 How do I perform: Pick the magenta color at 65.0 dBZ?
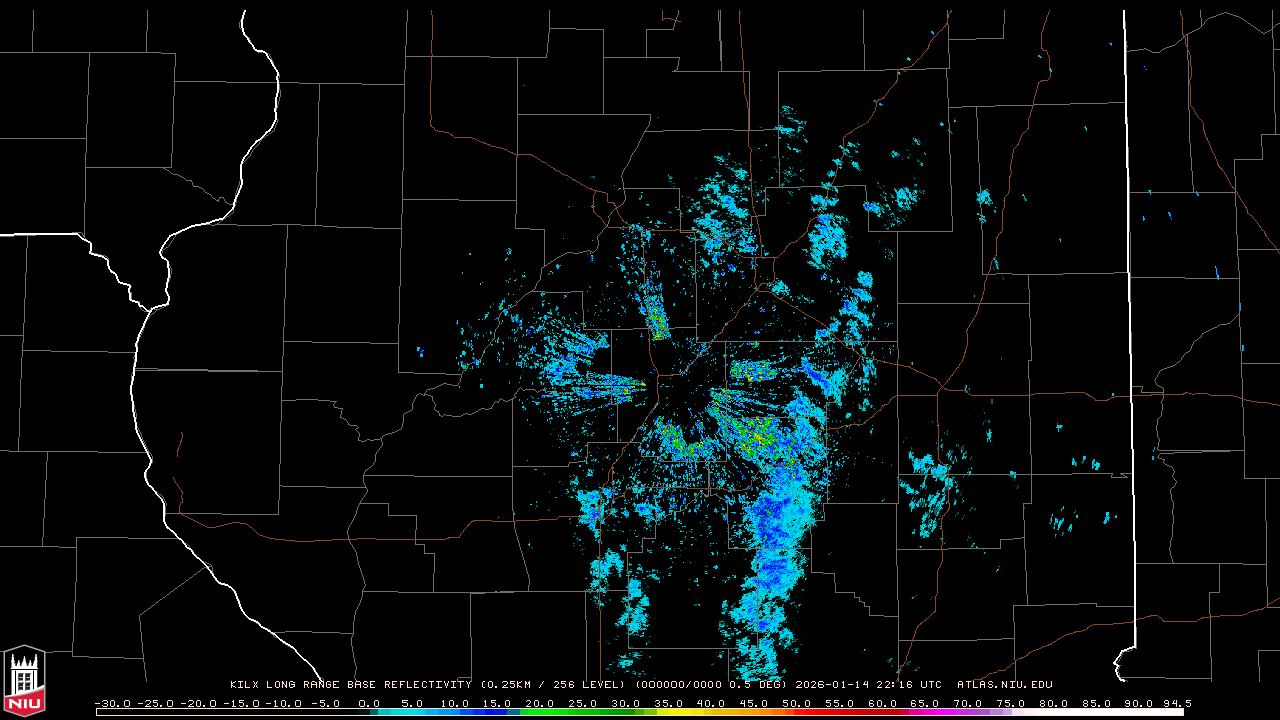click(925, 712)
